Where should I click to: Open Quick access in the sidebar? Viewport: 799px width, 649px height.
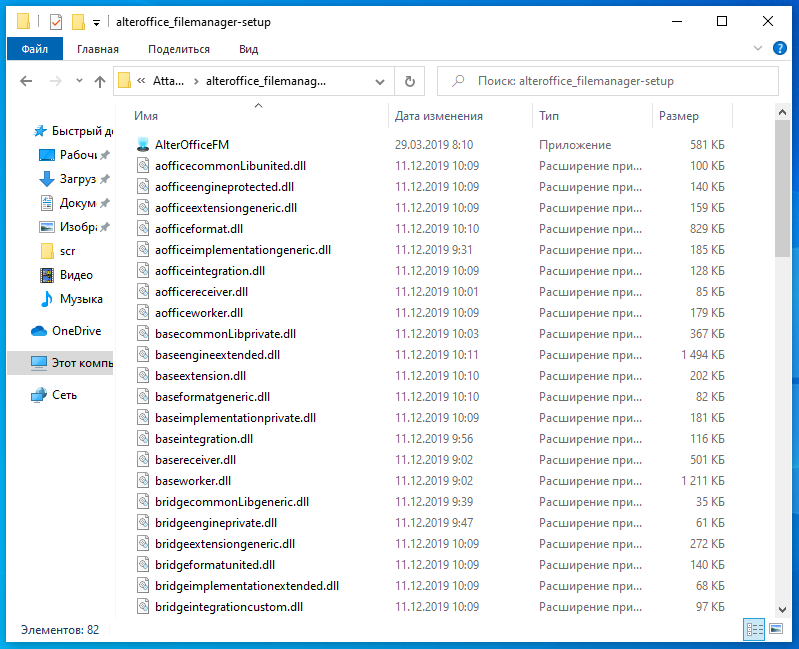point(71,131)
